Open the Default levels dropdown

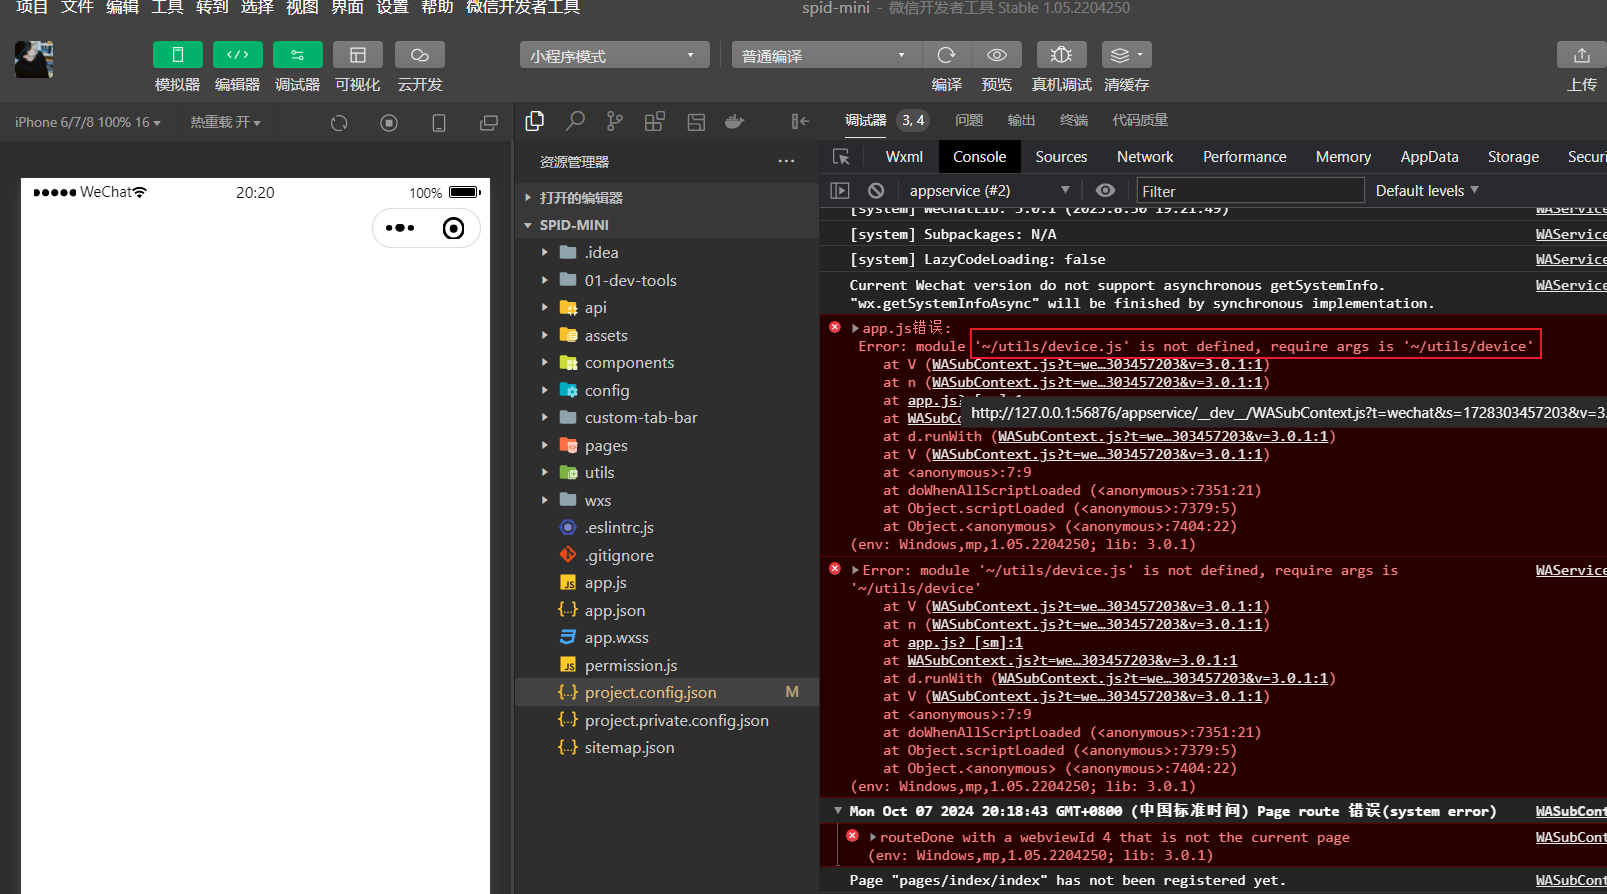pos(1427,190)
